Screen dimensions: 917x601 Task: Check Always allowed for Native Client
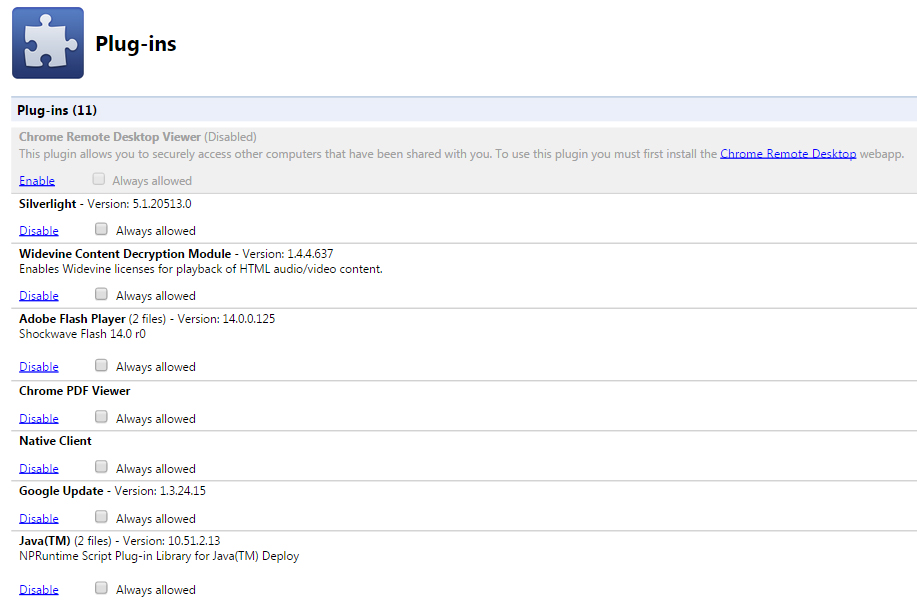tap(101, 467)
